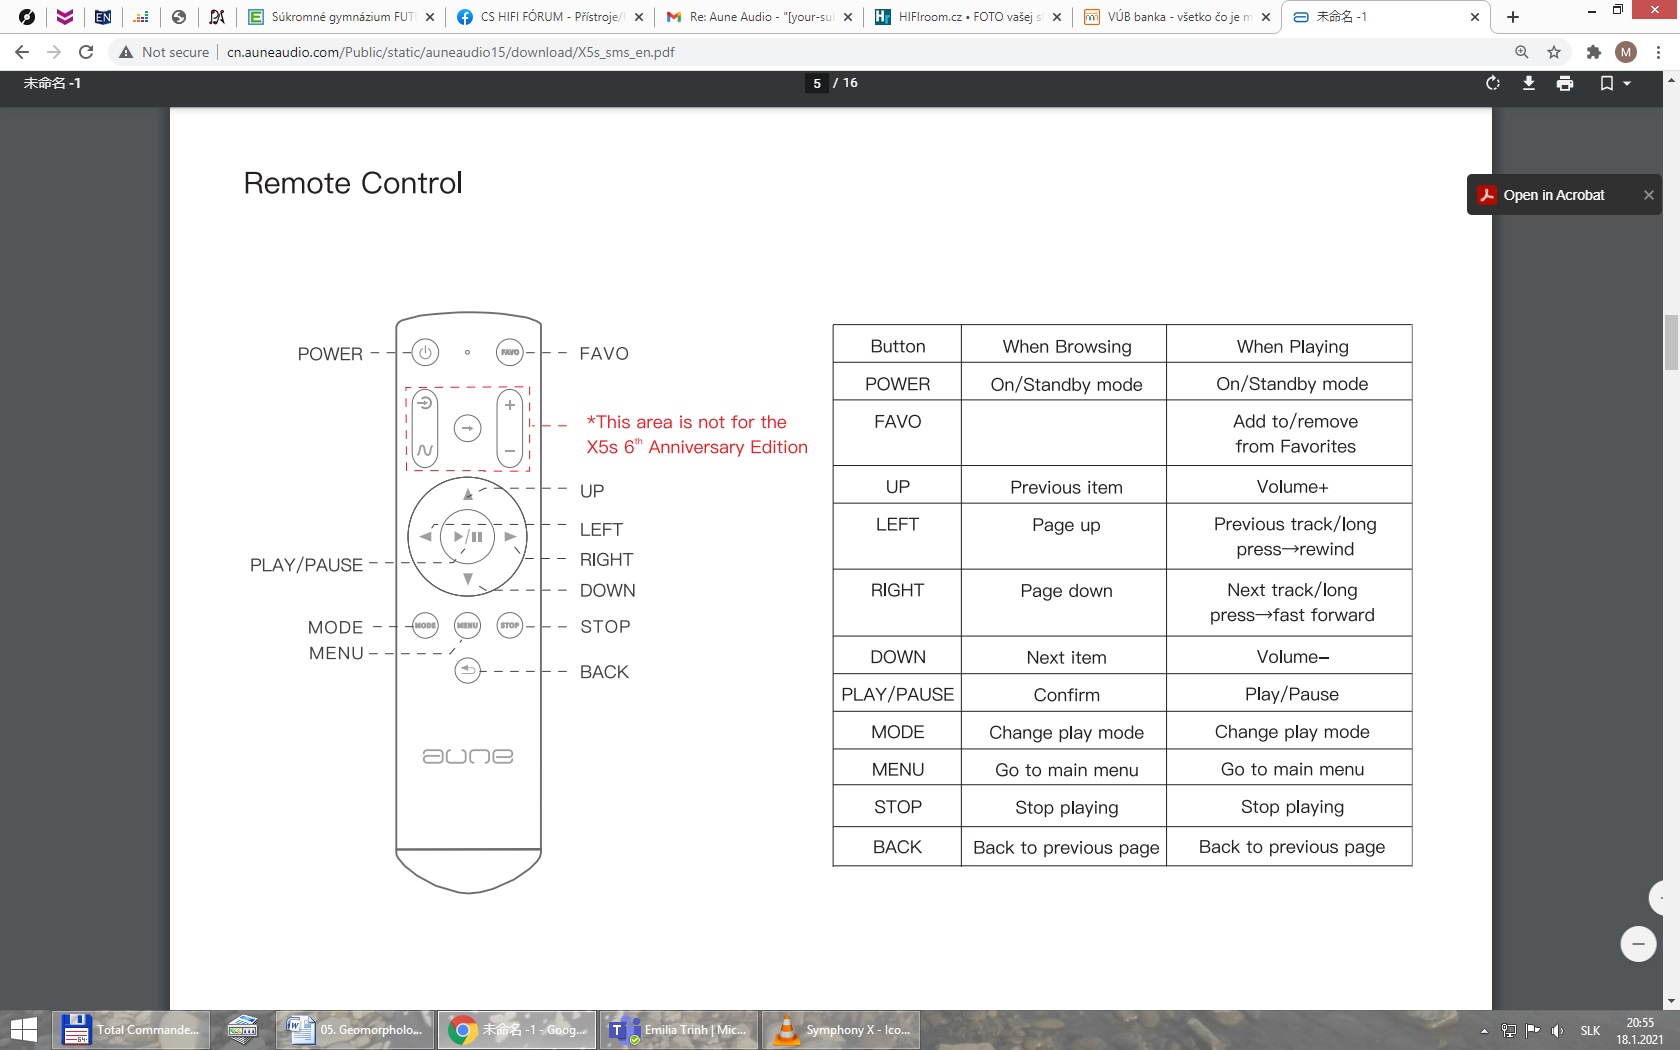Screen dimensions: 1680x1050
Task: Open the PDF bookmarks dropdown
Action: [x=1614, y=83]
